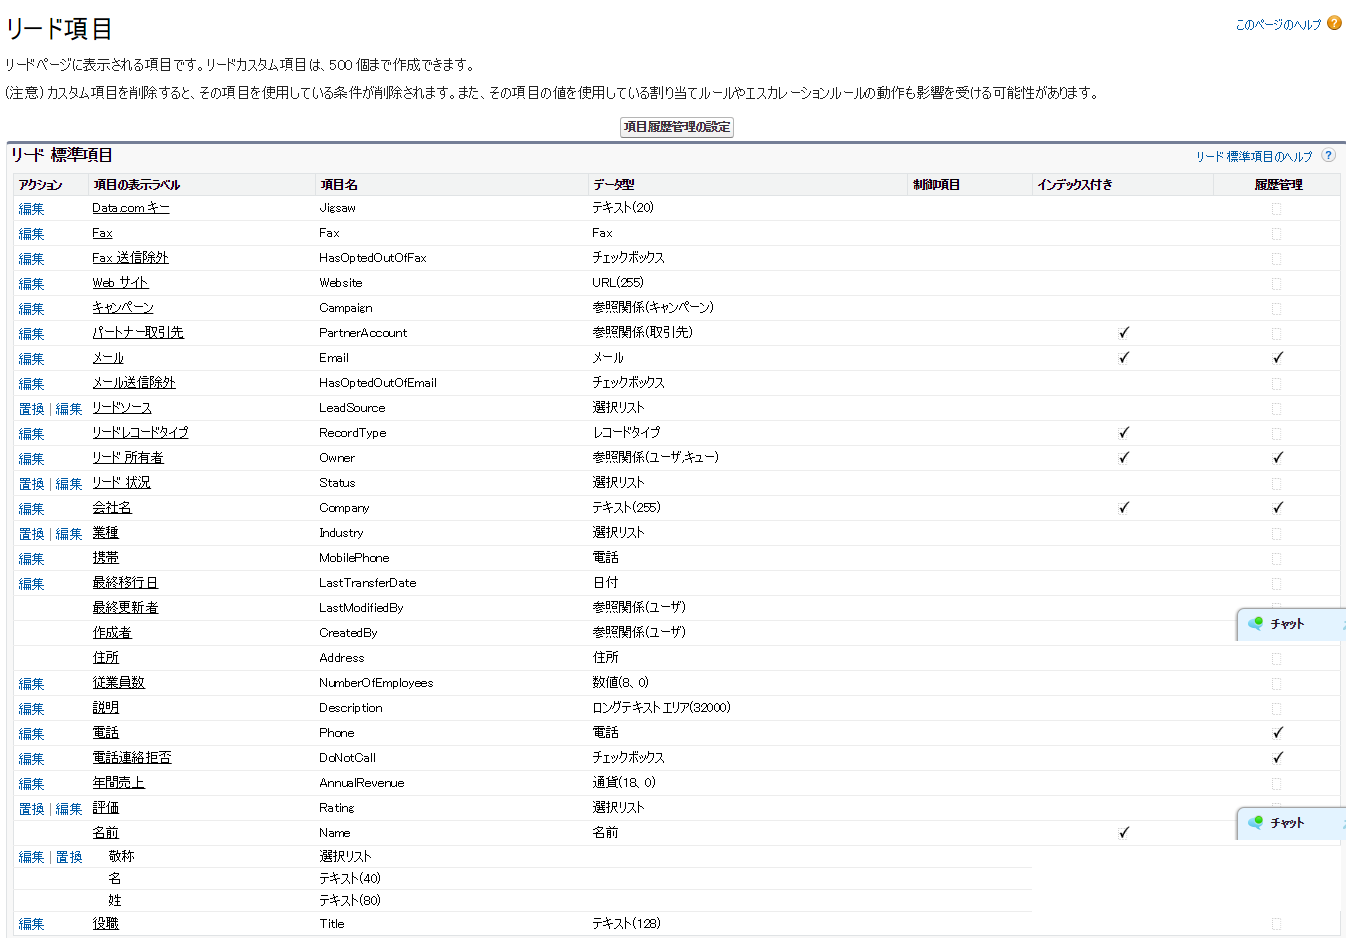This screenshot has width=1346, height=938.
Task: Click 編集 next to キャンペーン
Action: pos(32,309)
